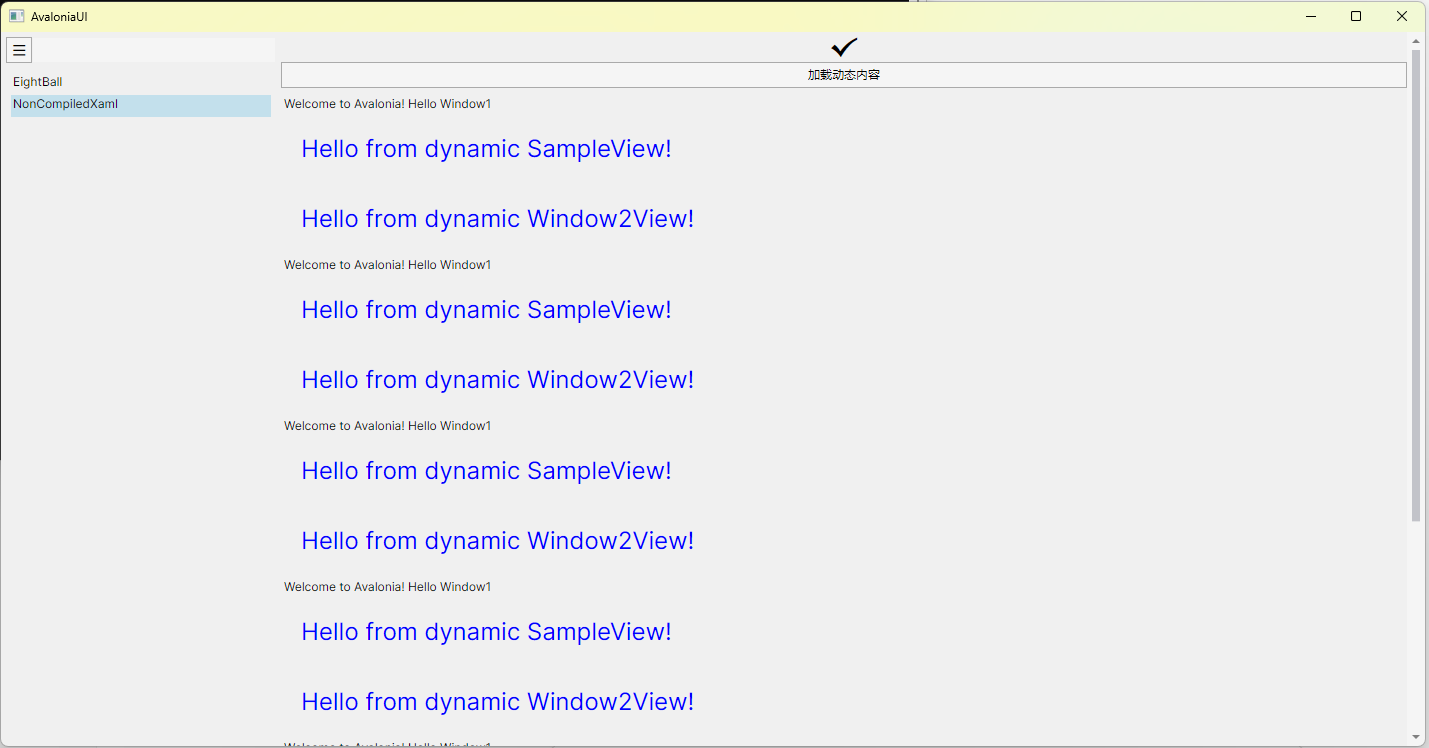The image size is (1429, 748).
Task: Click the scrollbar down arrow
Action: [x=1415, y=737]
